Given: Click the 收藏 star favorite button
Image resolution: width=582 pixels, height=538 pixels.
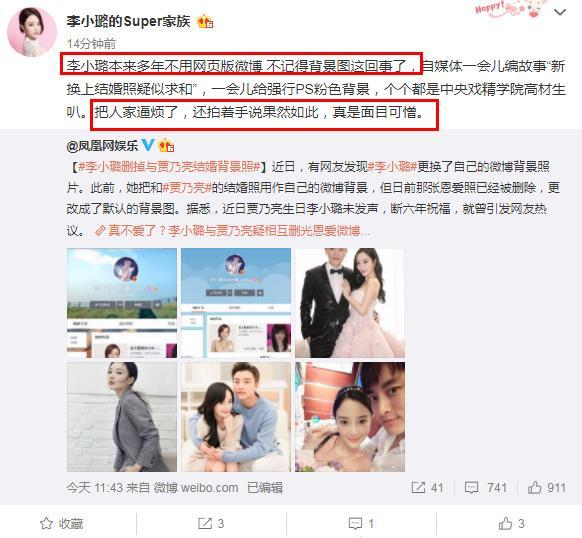Looking at the screenshot, I should 62,524.
